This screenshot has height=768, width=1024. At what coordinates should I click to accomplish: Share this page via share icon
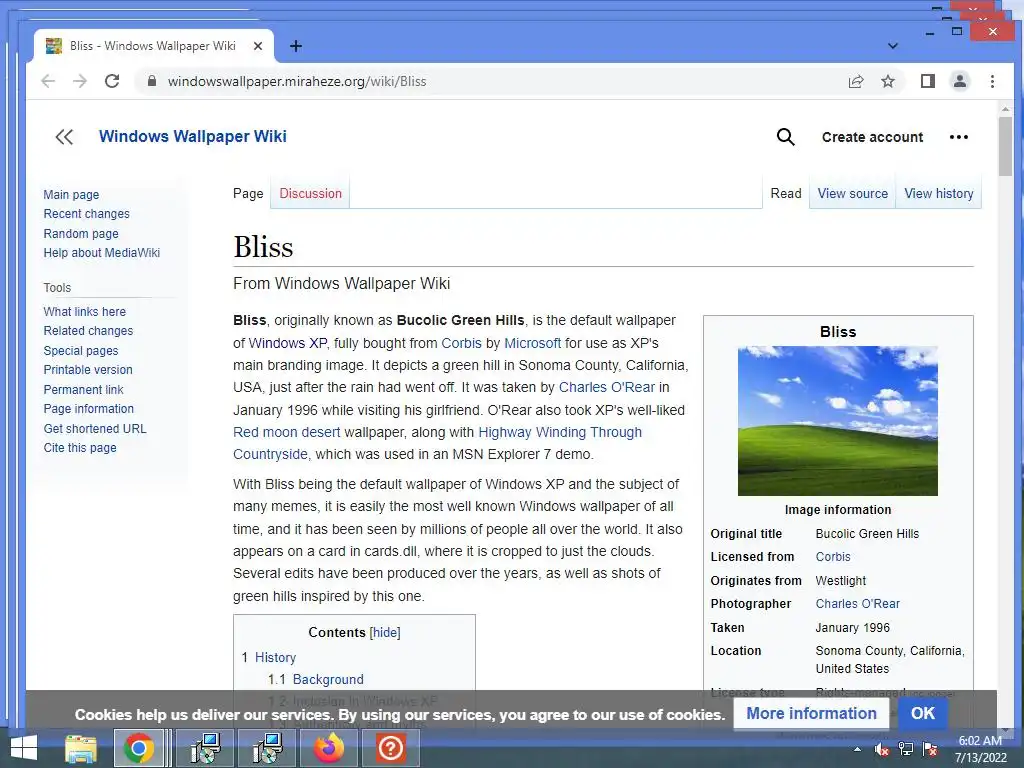(x=856, y=81)
